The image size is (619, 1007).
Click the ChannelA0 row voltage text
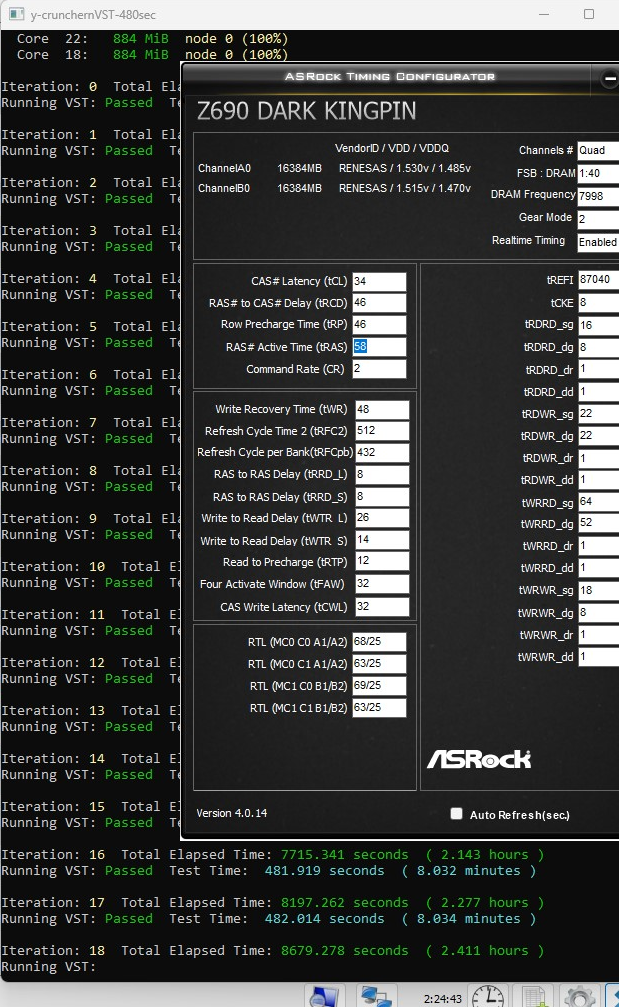click(x=405, y=168)
